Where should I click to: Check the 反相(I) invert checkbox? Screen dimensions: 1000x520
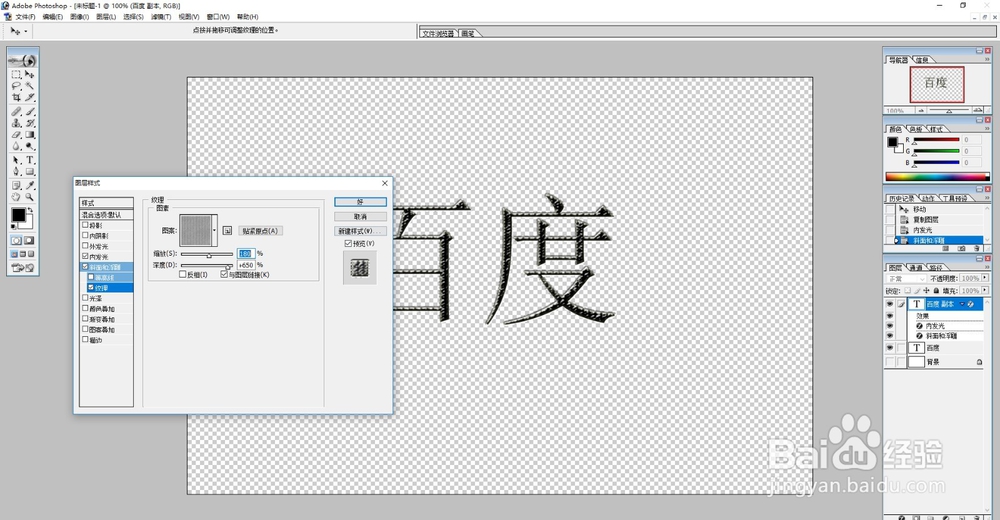tap(182, 274)
